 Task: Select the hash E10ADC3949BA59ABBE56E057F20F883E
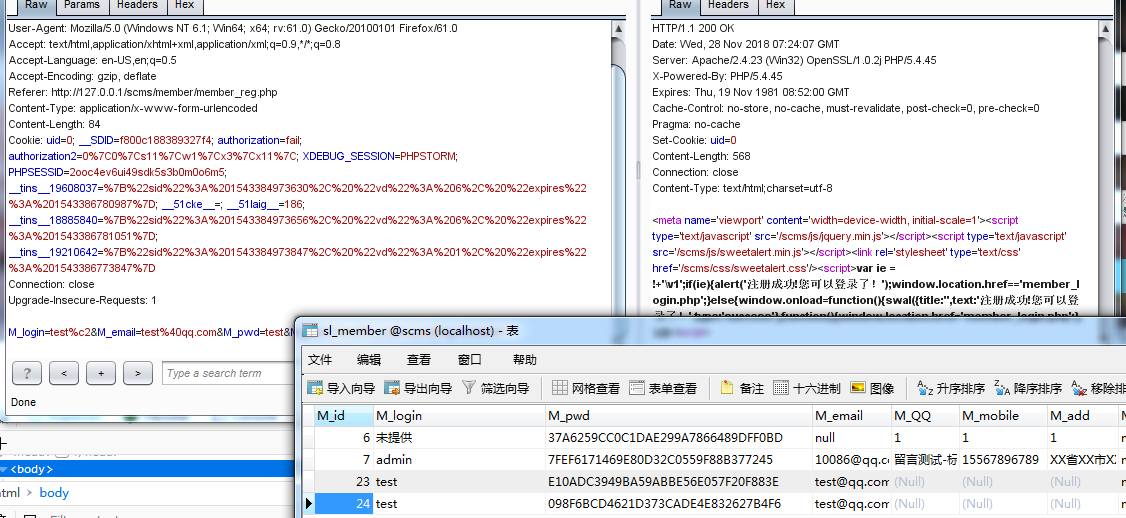pyautogui.click(x=679, y=481)
